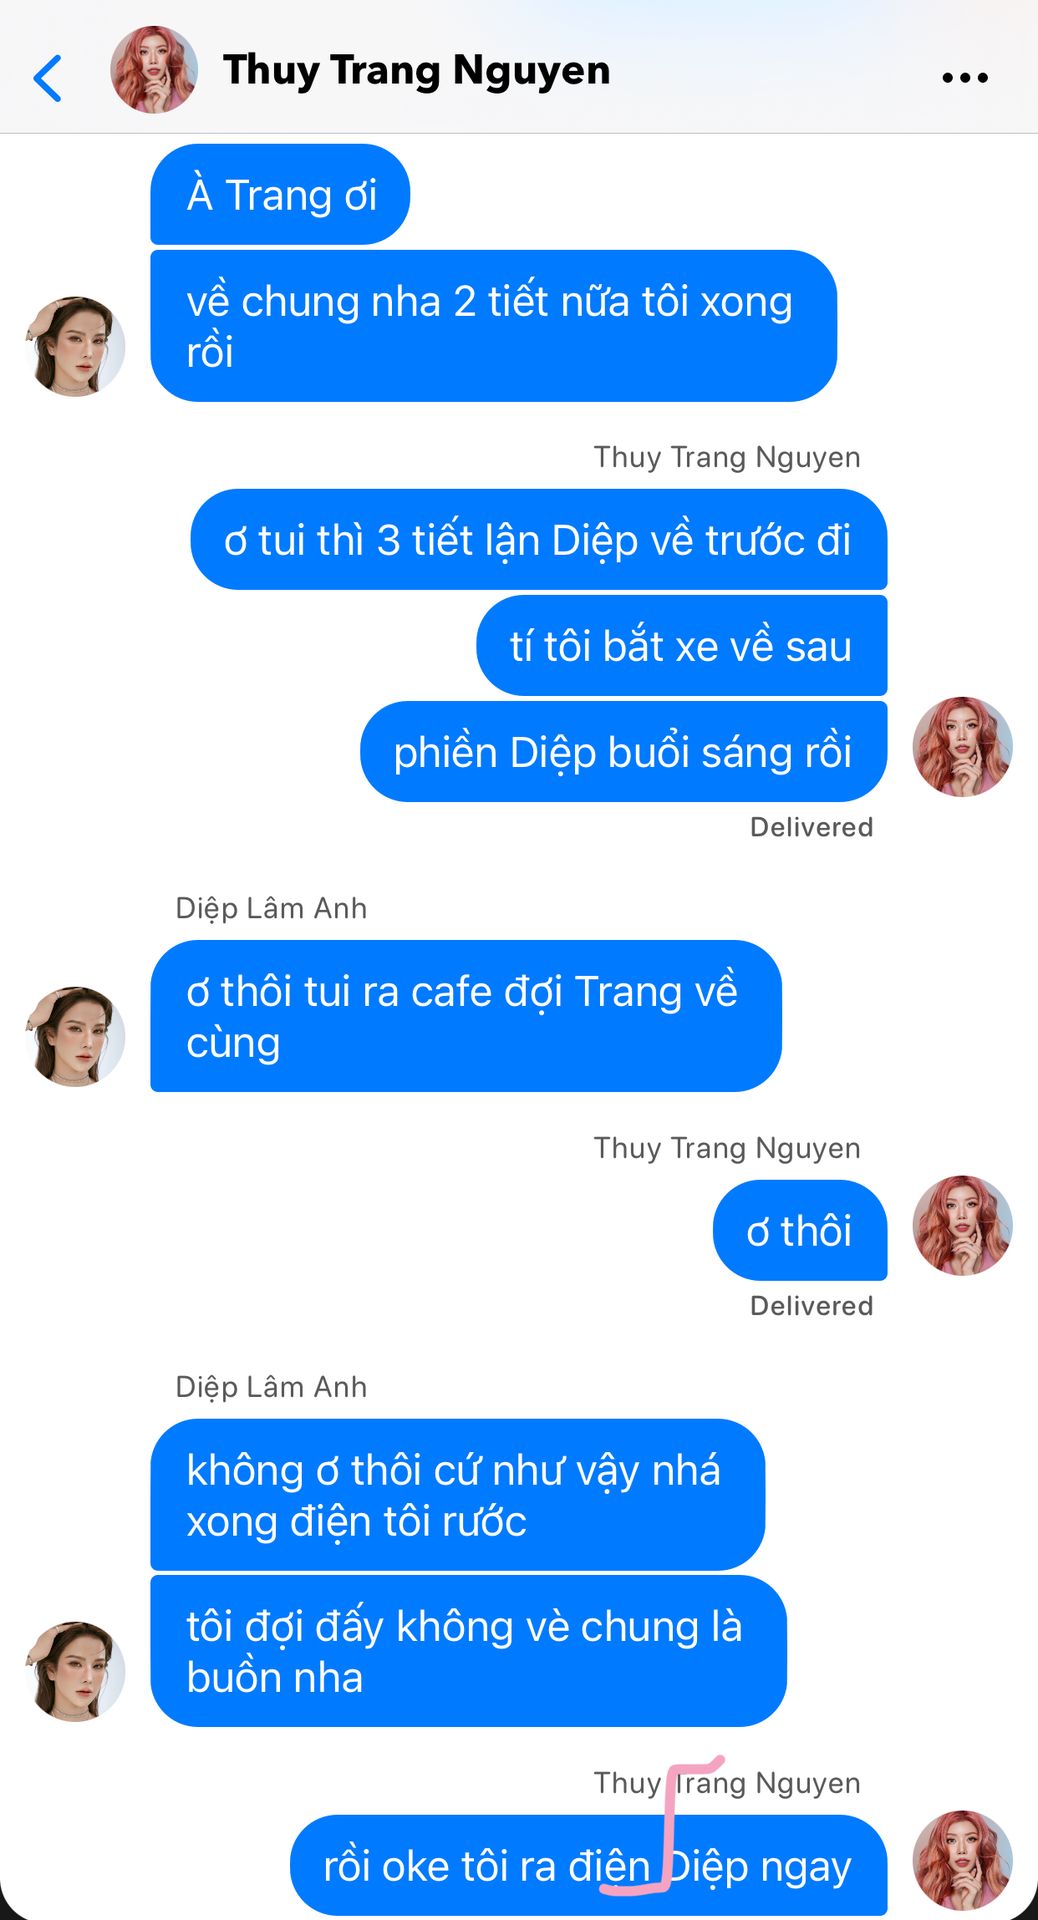Screen dimensions: 1038x1920
Task: Tap message 'về chung nha 2 tiết nữa'
Action: [x=493, y=326]
